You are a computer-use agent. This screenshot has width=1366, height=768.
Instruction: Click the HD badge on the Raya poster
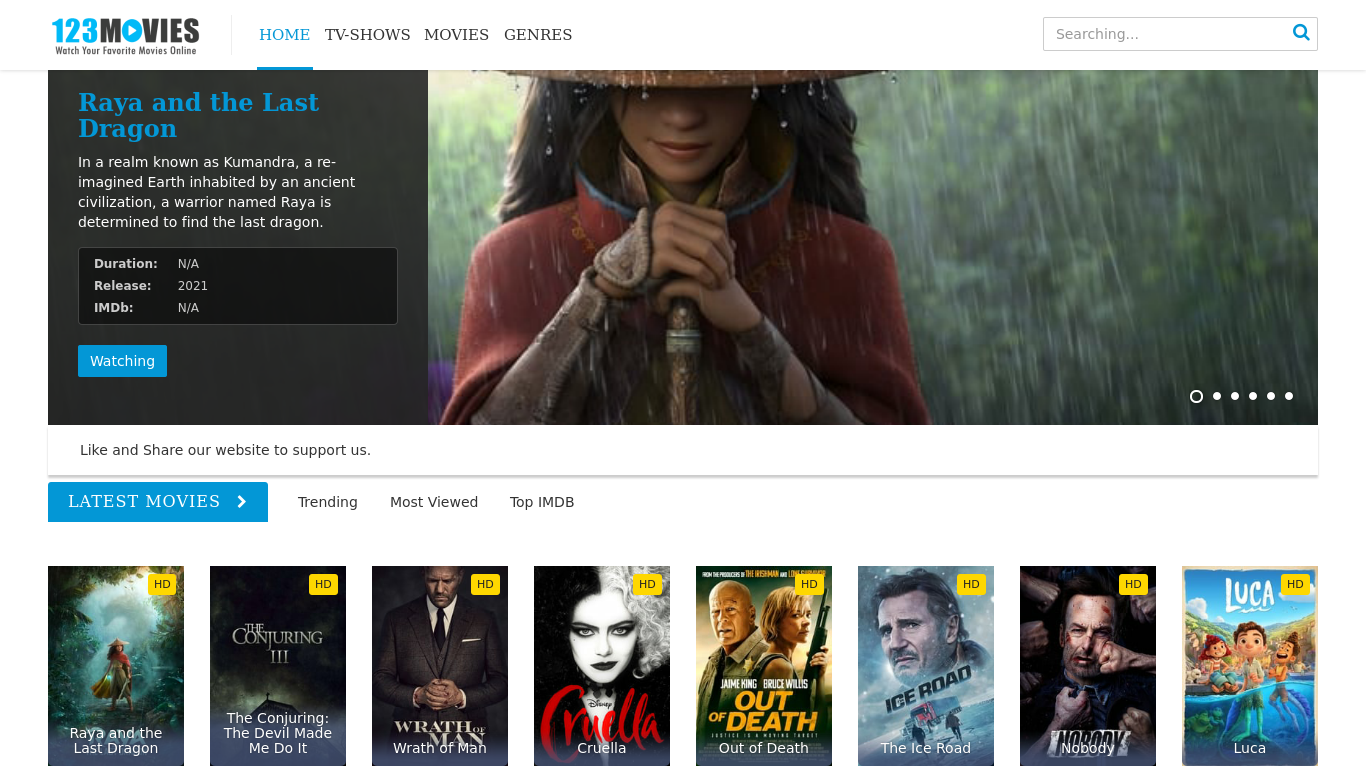(x=162, y=584)
